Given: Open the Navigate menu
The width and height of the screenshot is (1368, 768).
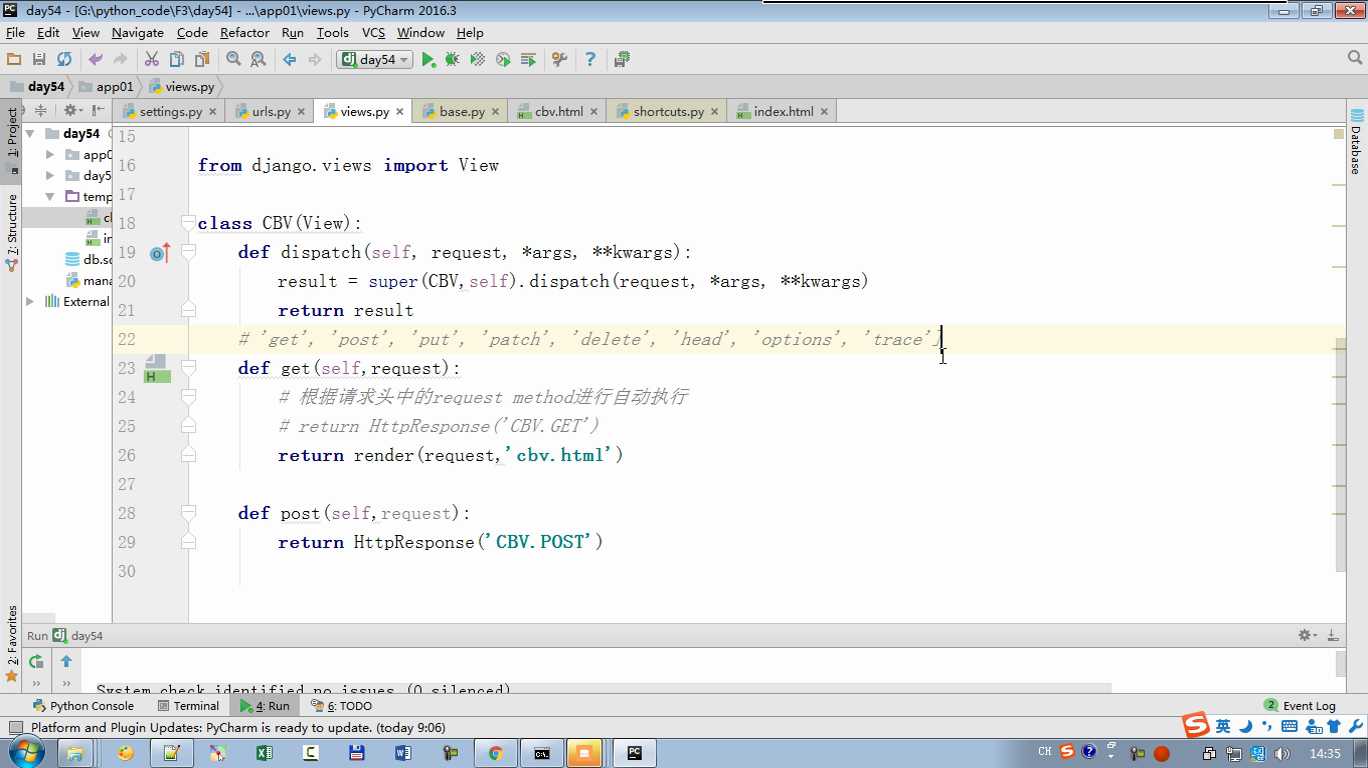Looking at the screenshot, I should 138,33.
